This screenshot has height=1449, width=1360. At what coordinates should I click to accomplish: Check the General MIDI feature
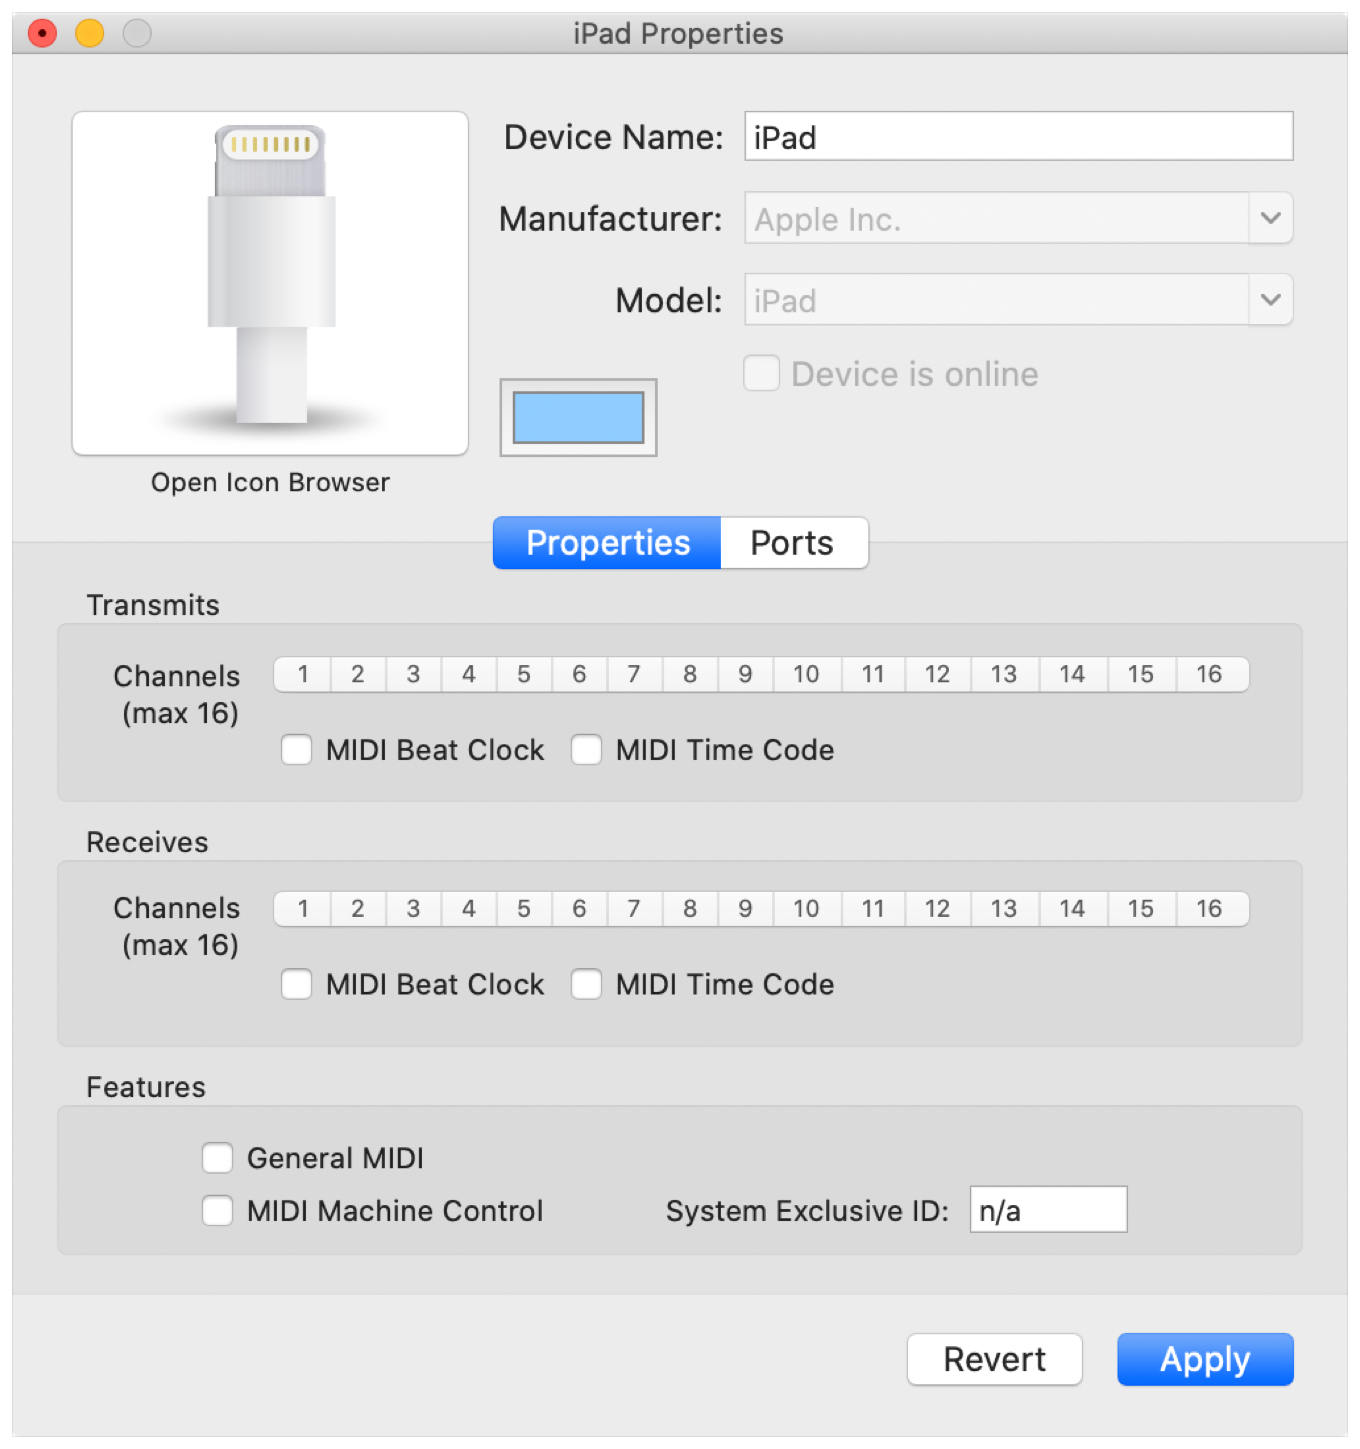pos(218,1158)
